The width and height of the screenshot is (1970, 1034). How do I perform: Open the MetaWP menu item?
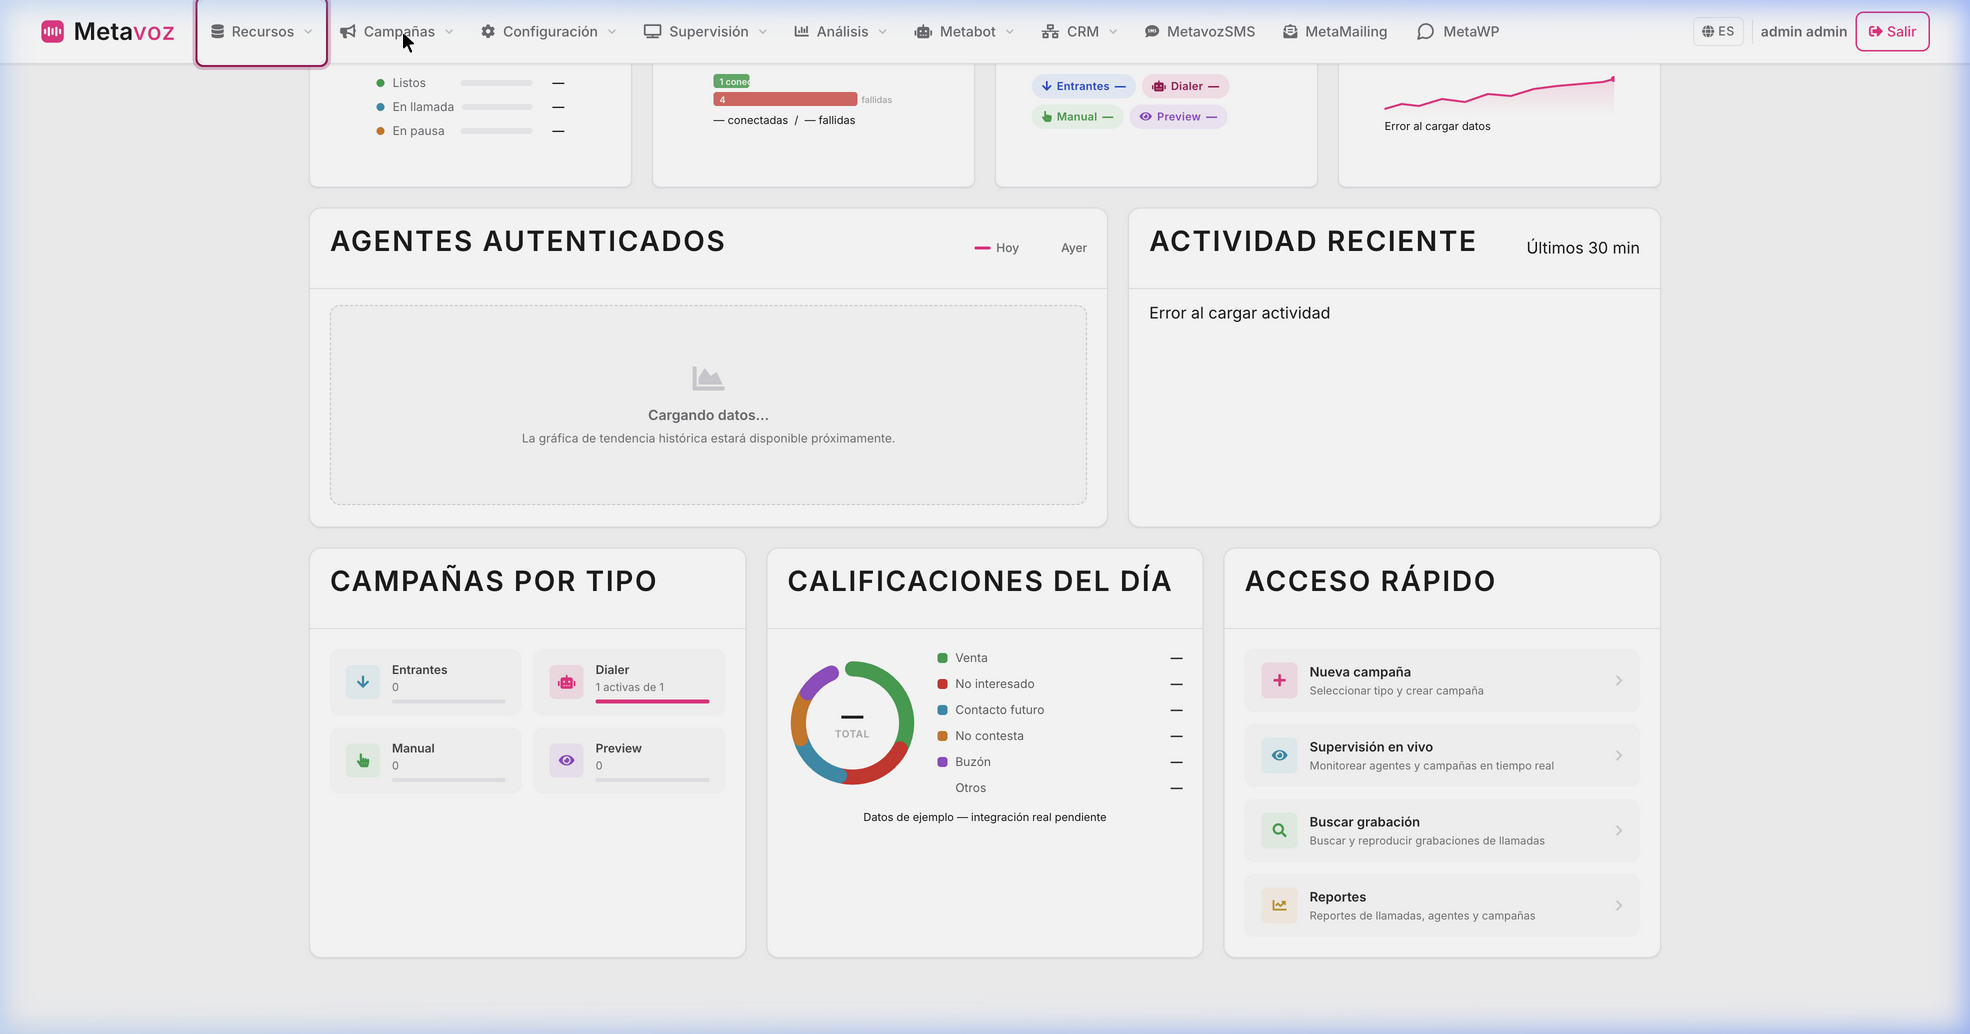click(x=1458, y=32)
